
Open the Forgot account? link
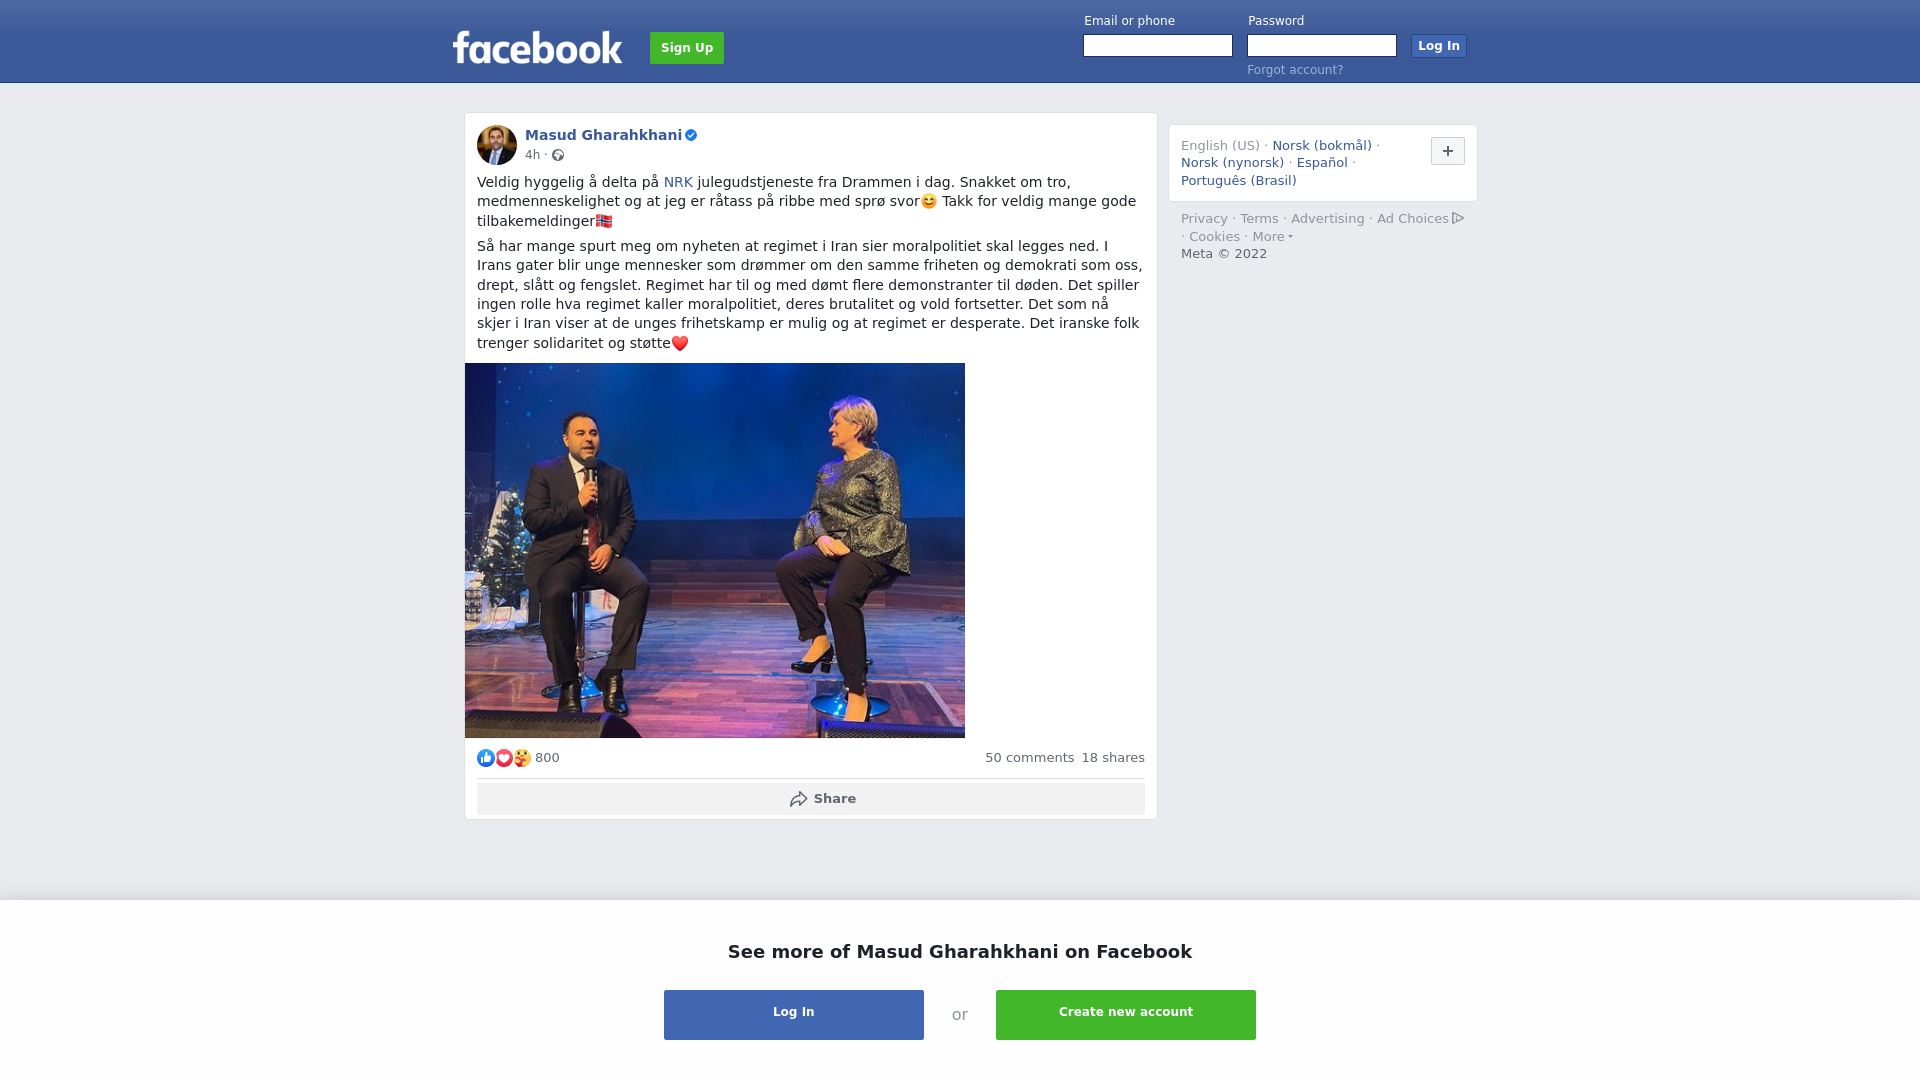(1295, 70)
